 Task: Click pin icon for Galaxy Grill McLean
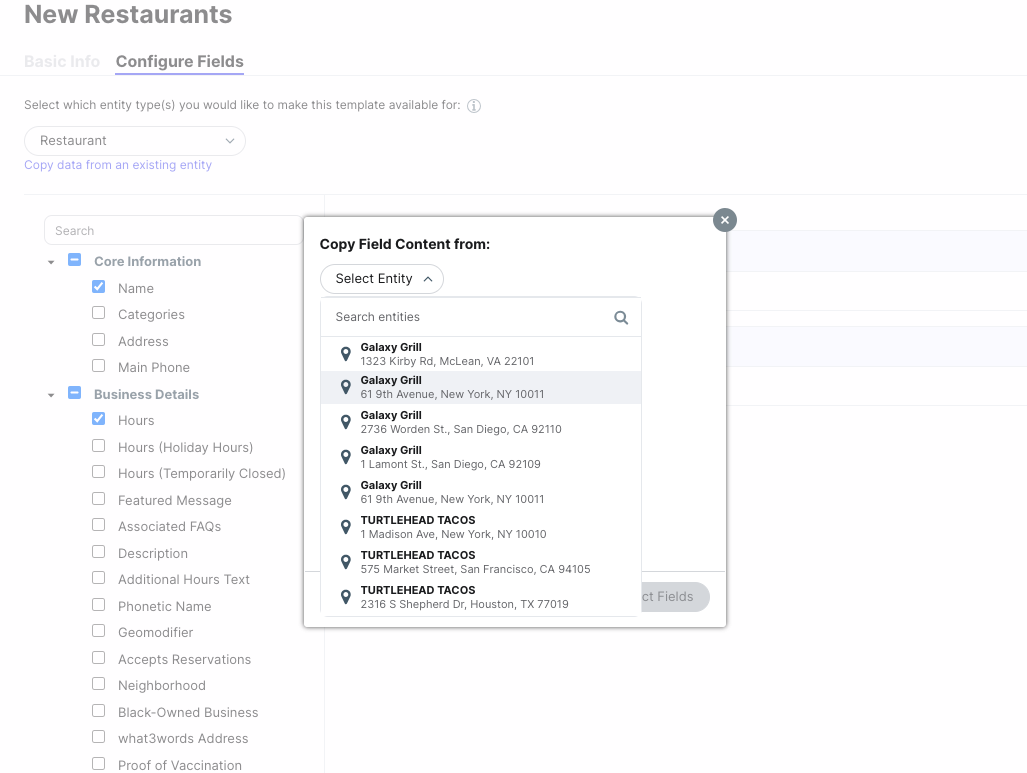click(346, 354)
